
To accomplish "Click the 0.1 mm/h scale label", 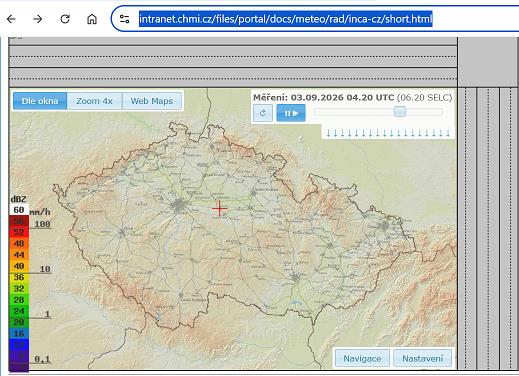I will pos(42,359).
